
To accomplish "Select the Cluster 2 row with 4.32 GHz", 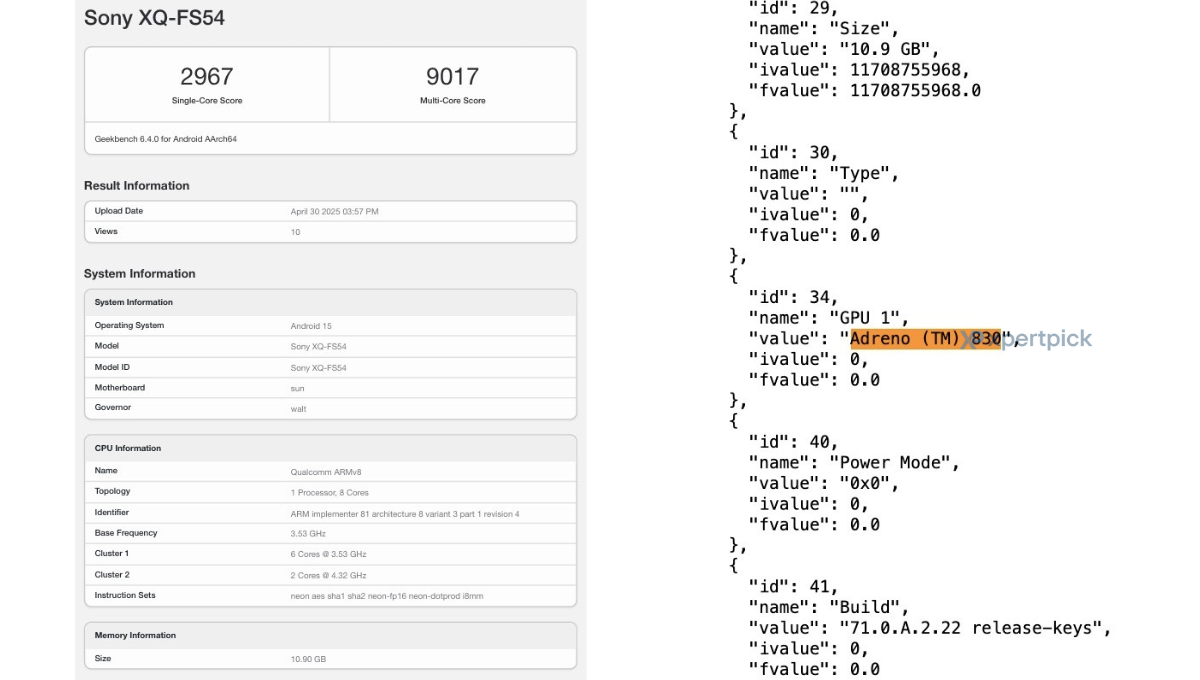I will (x=328, y=575).
